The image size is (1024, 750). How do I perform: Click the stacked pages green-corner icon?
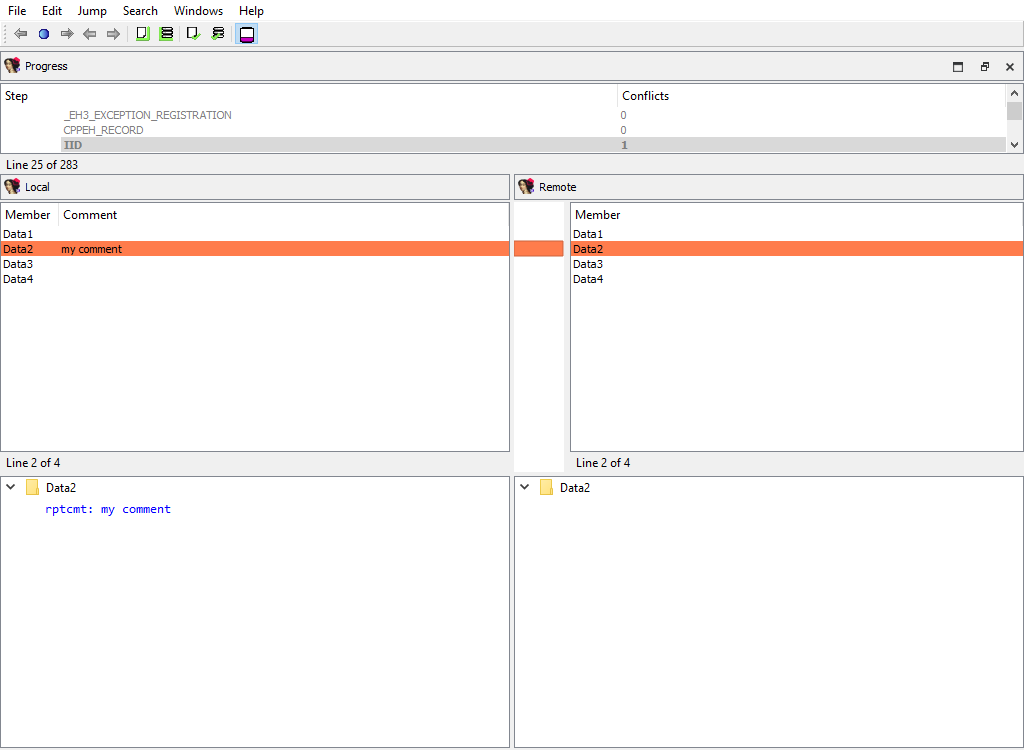coord(167,34)
